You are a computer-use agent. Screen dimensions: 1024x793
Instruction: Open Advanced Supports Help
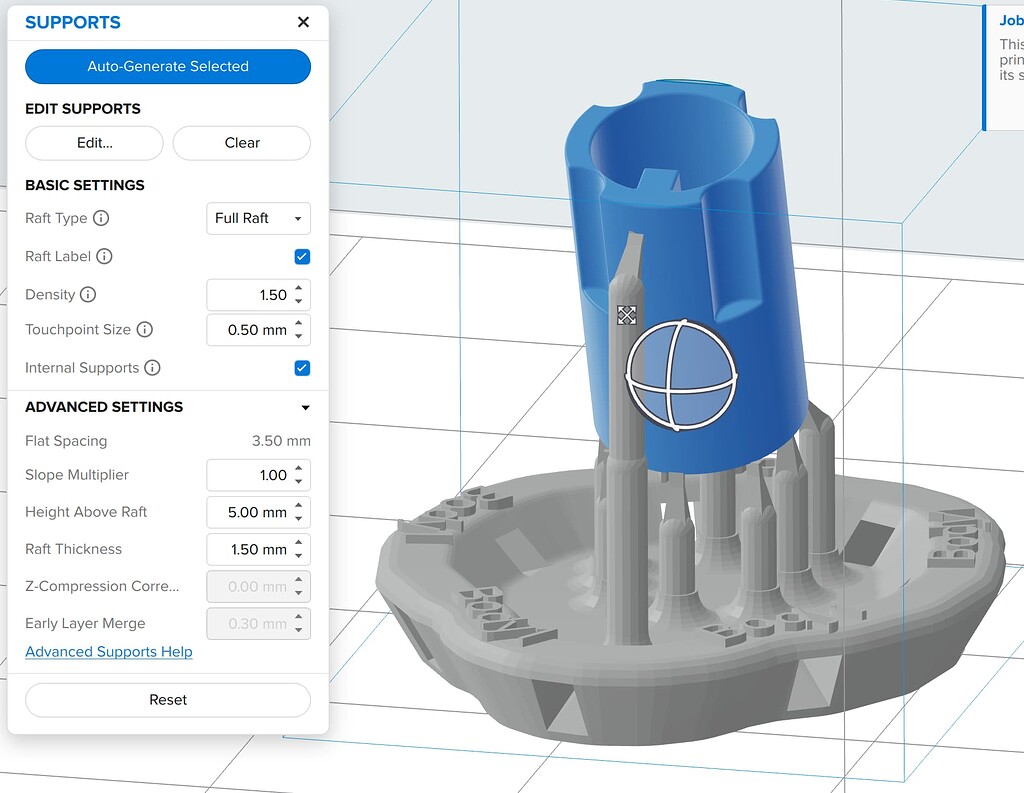pos(108,651)
